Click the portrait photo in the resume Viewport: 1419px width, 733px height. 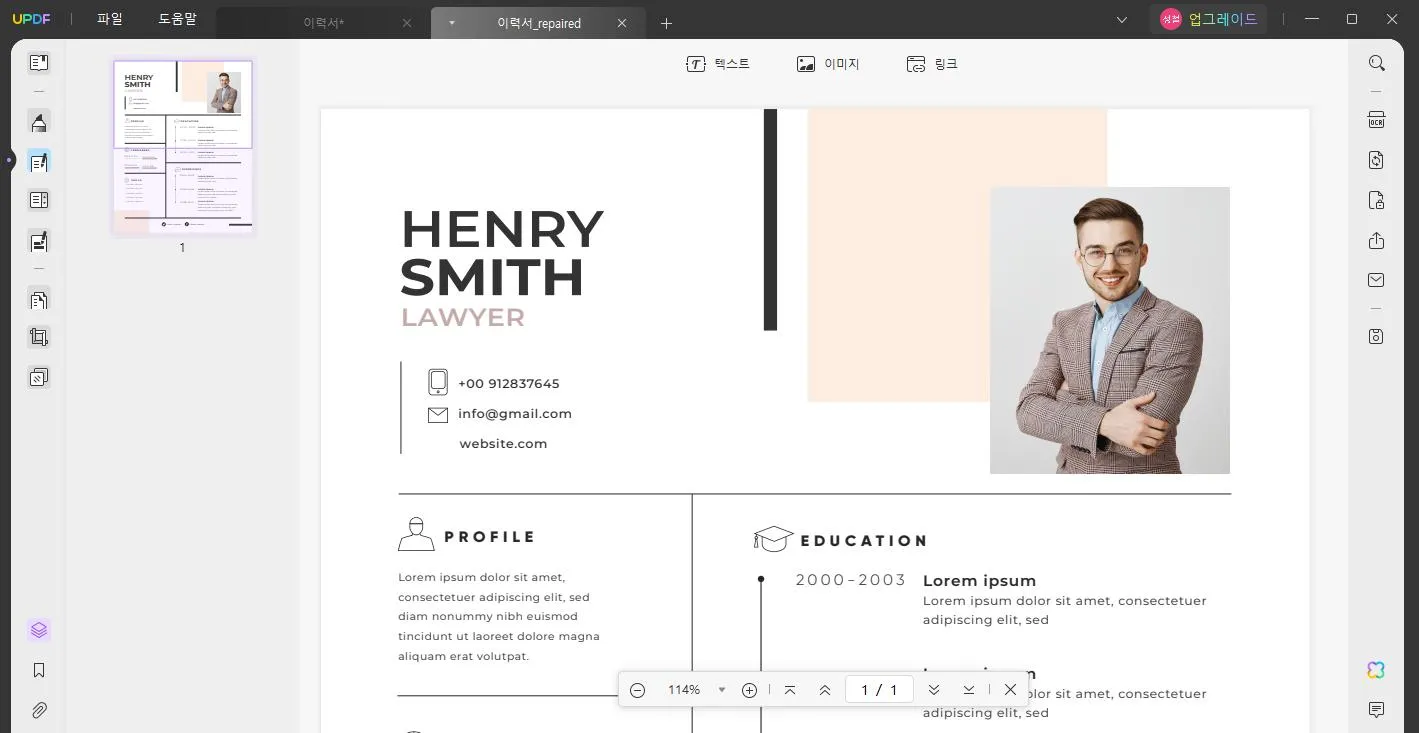pos(1110,330)
